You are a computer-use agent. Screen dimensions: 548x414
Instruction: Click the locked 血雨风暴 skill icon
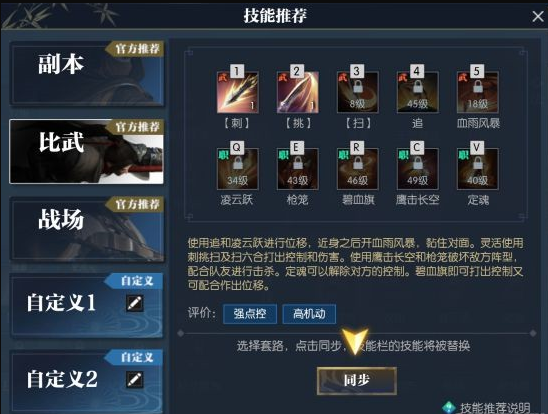pyautogui.click(x=478, y=92)
